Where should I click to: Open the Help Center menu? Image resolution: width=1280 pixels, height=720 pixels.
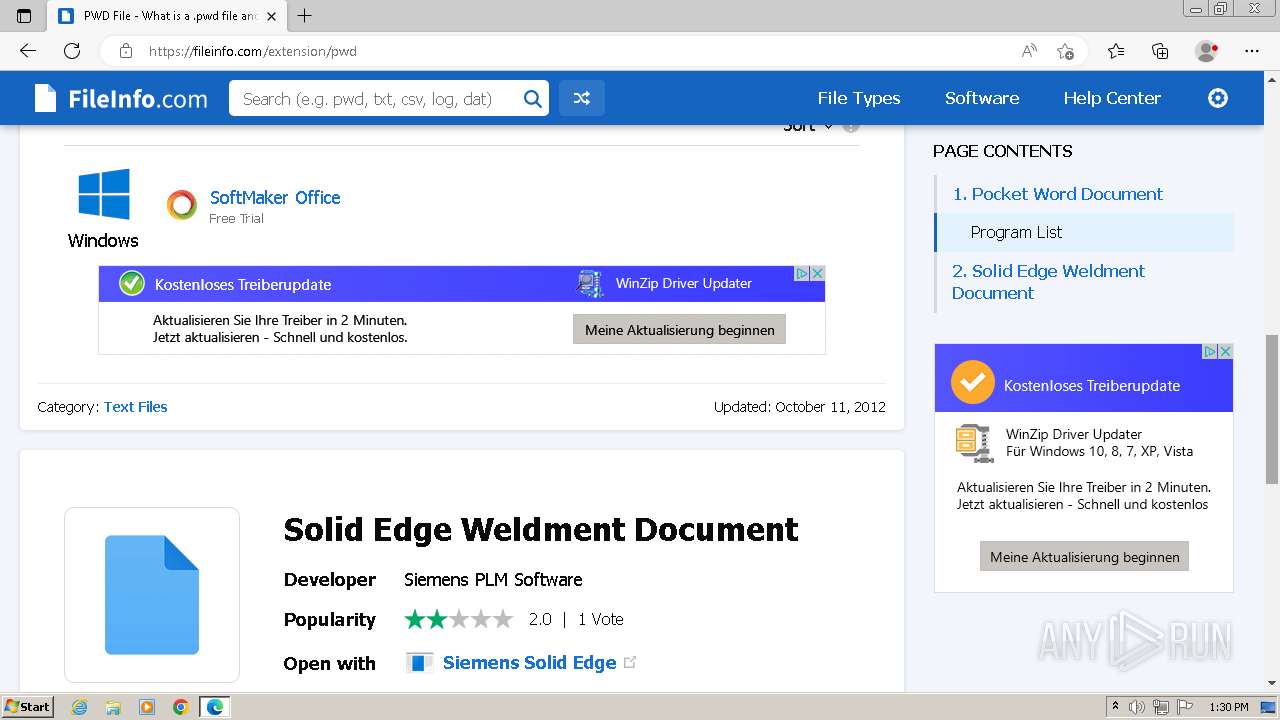1112,98
